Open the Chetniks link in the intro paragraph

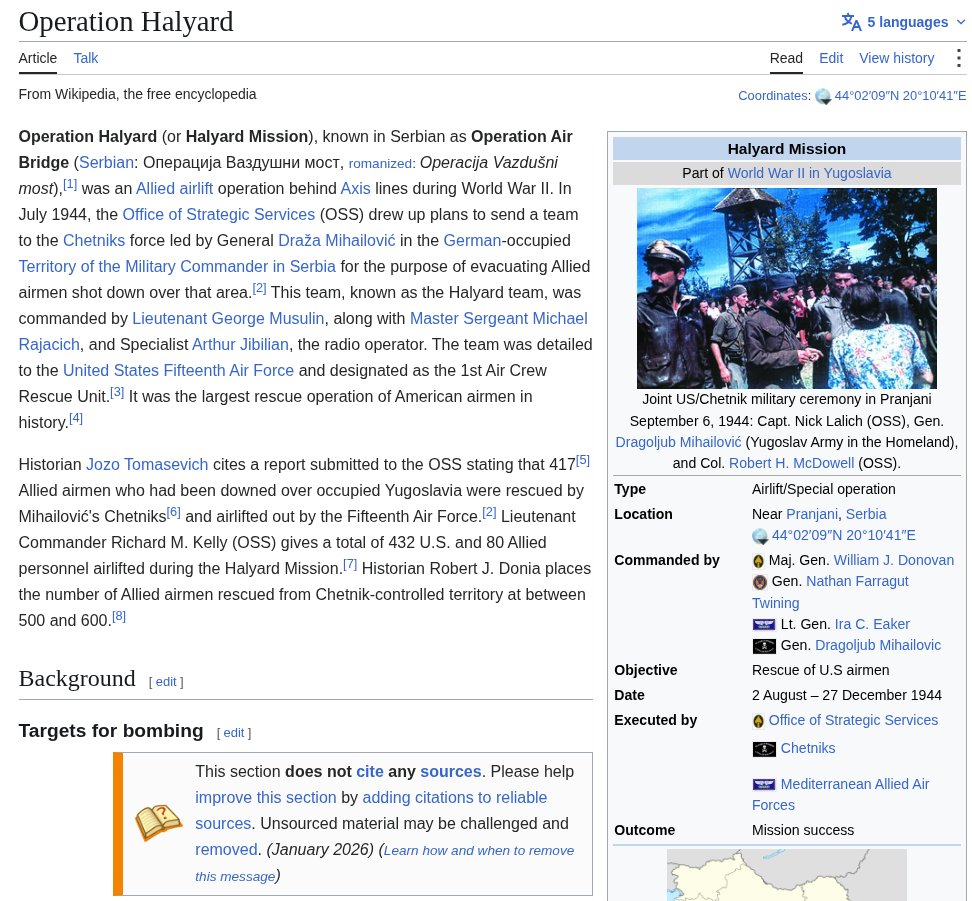tap(94, 241)
